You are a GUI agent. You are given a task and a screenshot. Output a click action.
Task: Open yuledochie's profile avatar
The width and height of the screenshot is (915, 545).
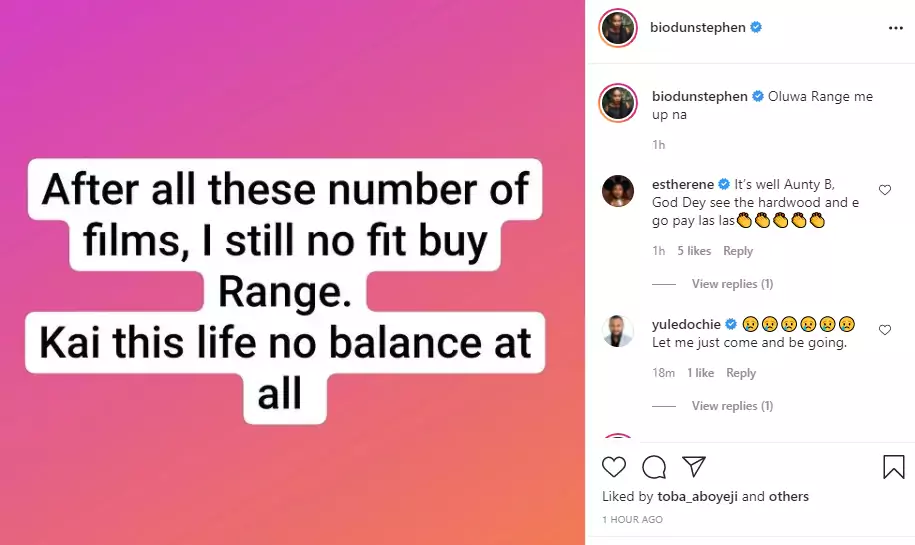coord(618,330)
